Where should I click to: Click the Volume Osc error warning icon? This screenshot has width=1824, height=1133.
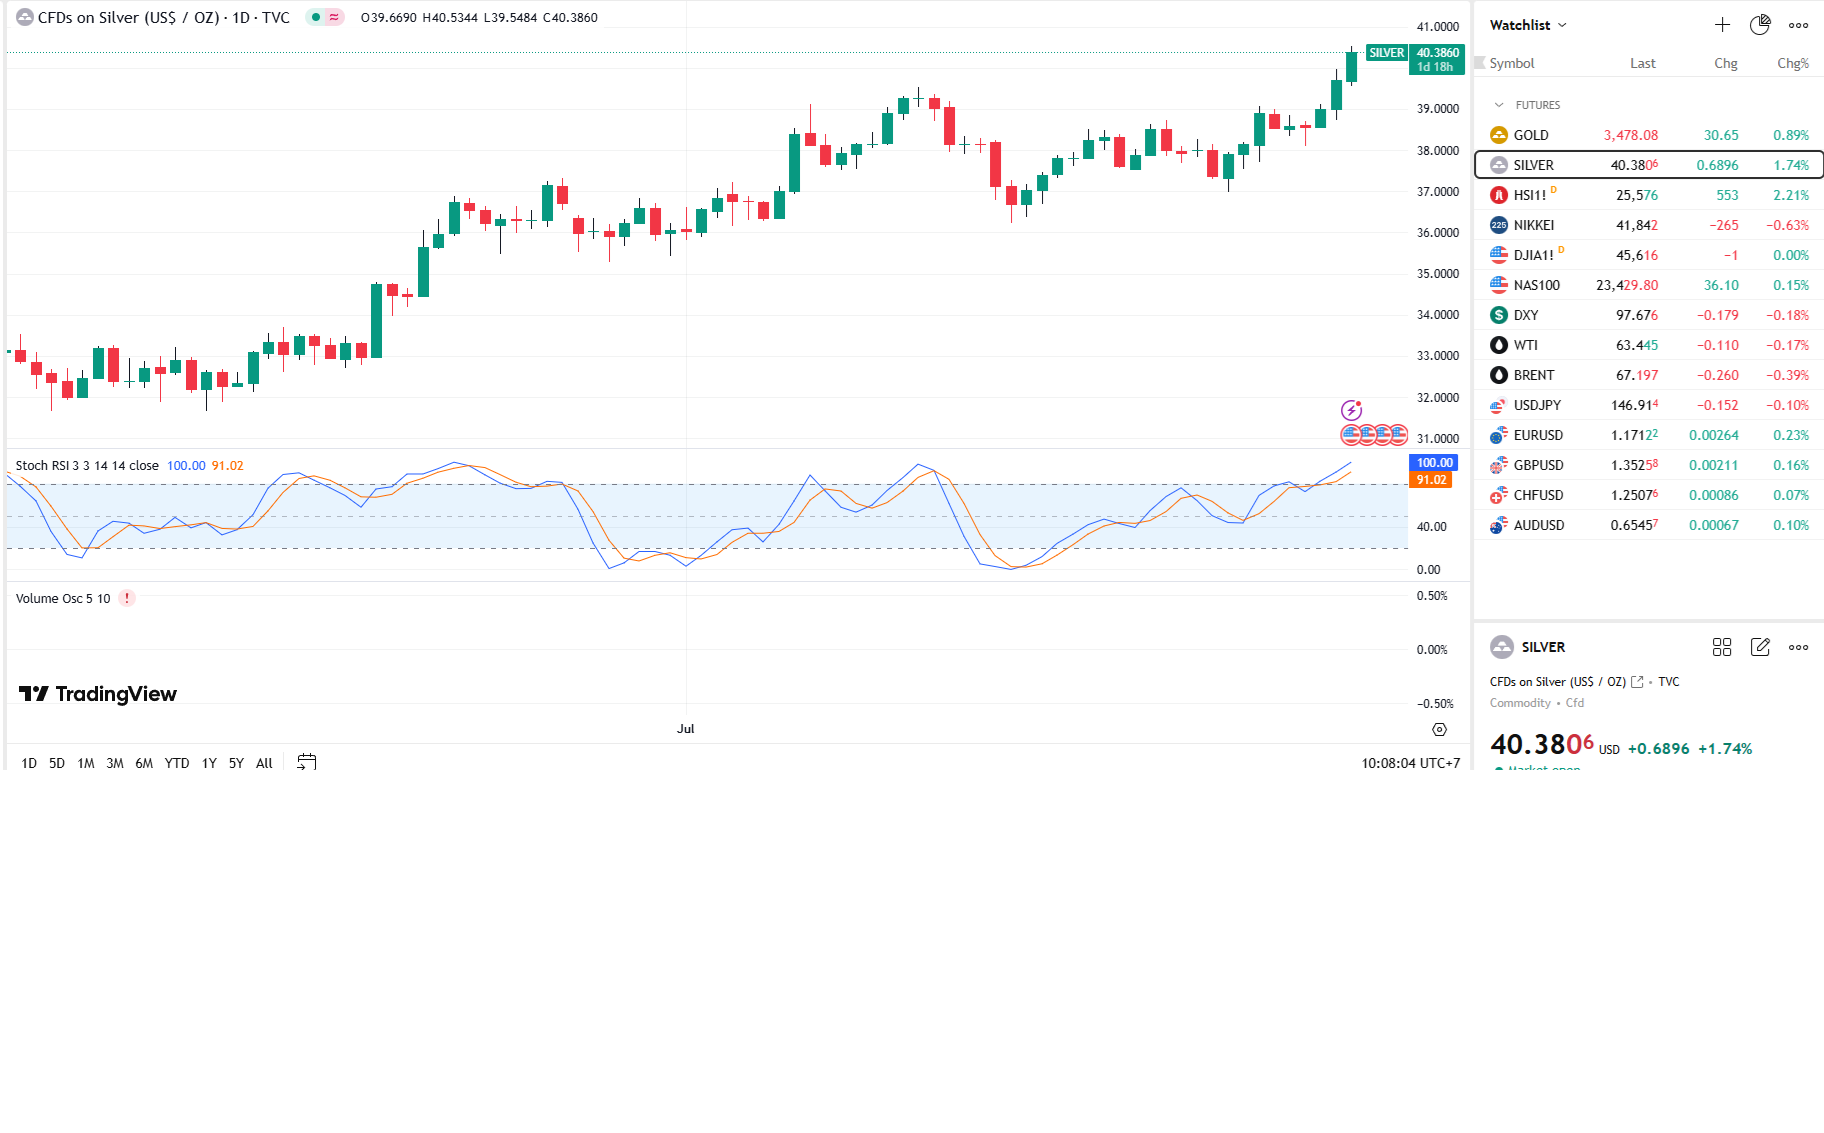(127, 598)
